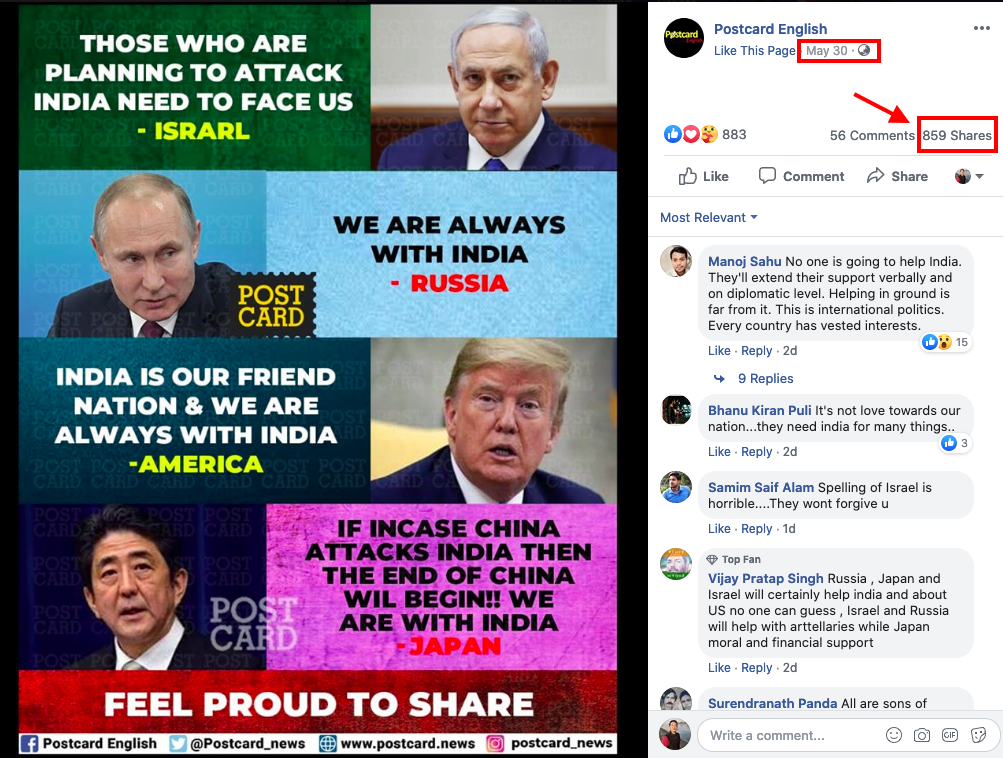Click Like This Page link
Image resolution: width=1003 pixels, height=758 pixels.
754,51
